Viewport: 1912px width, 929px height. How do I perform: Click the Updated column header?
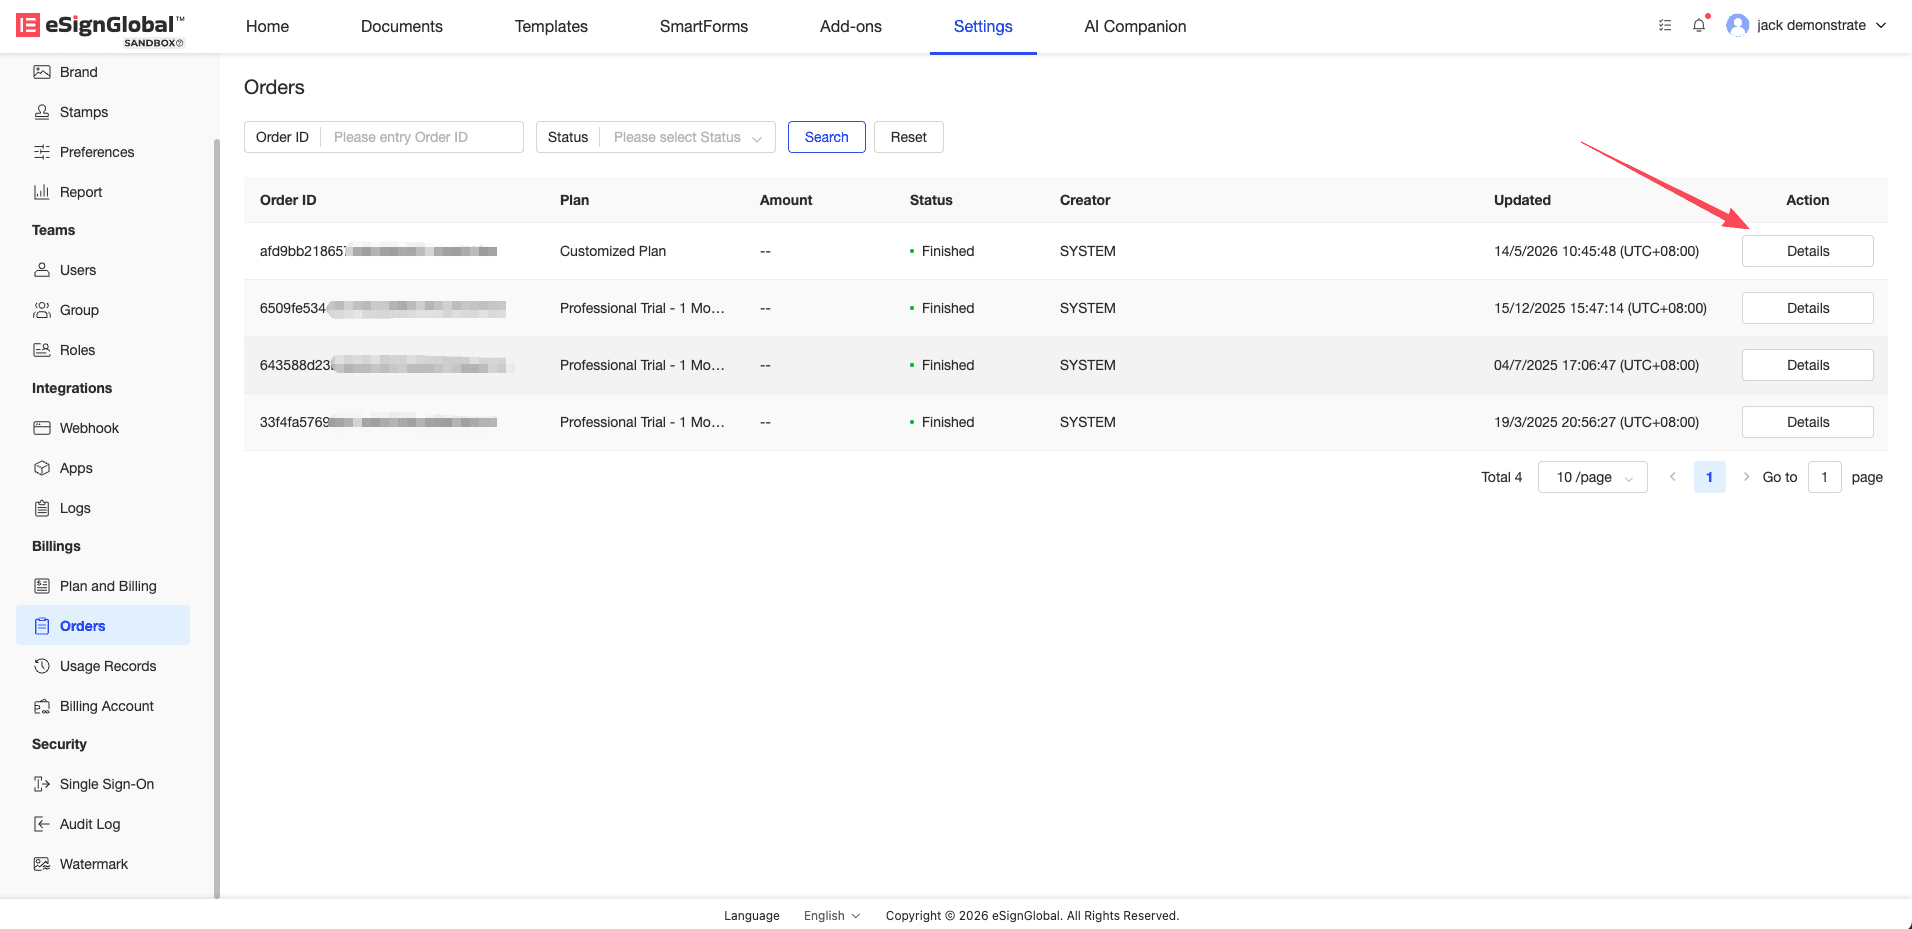click(1522, 200)
